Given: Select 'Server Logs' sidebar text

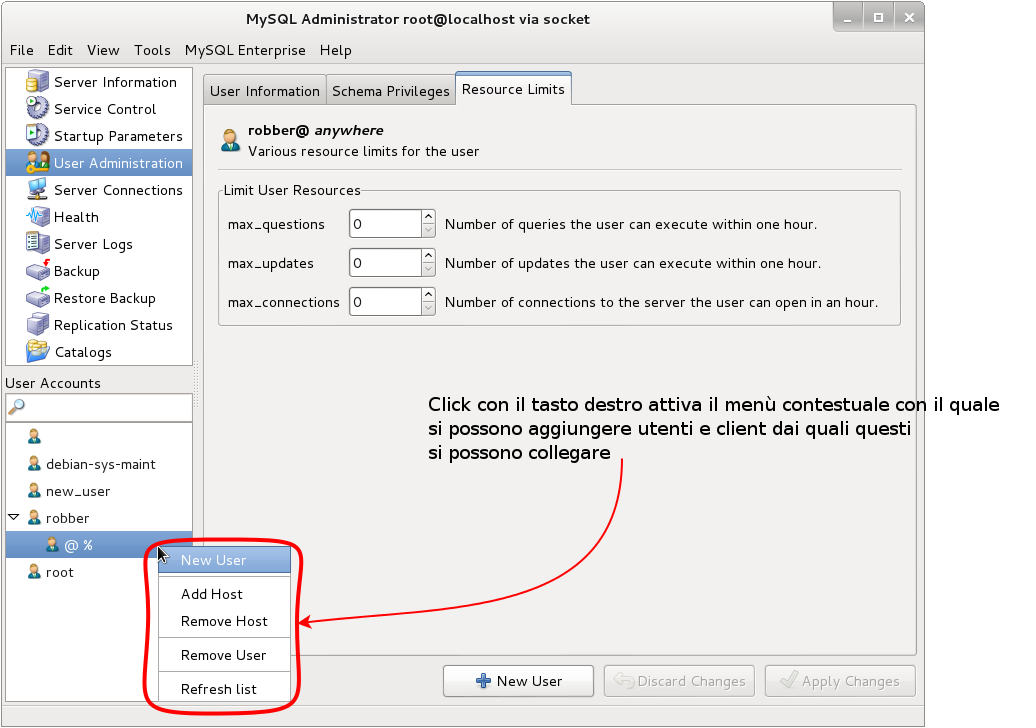Looking at the screenshot, I should (93, 244).
